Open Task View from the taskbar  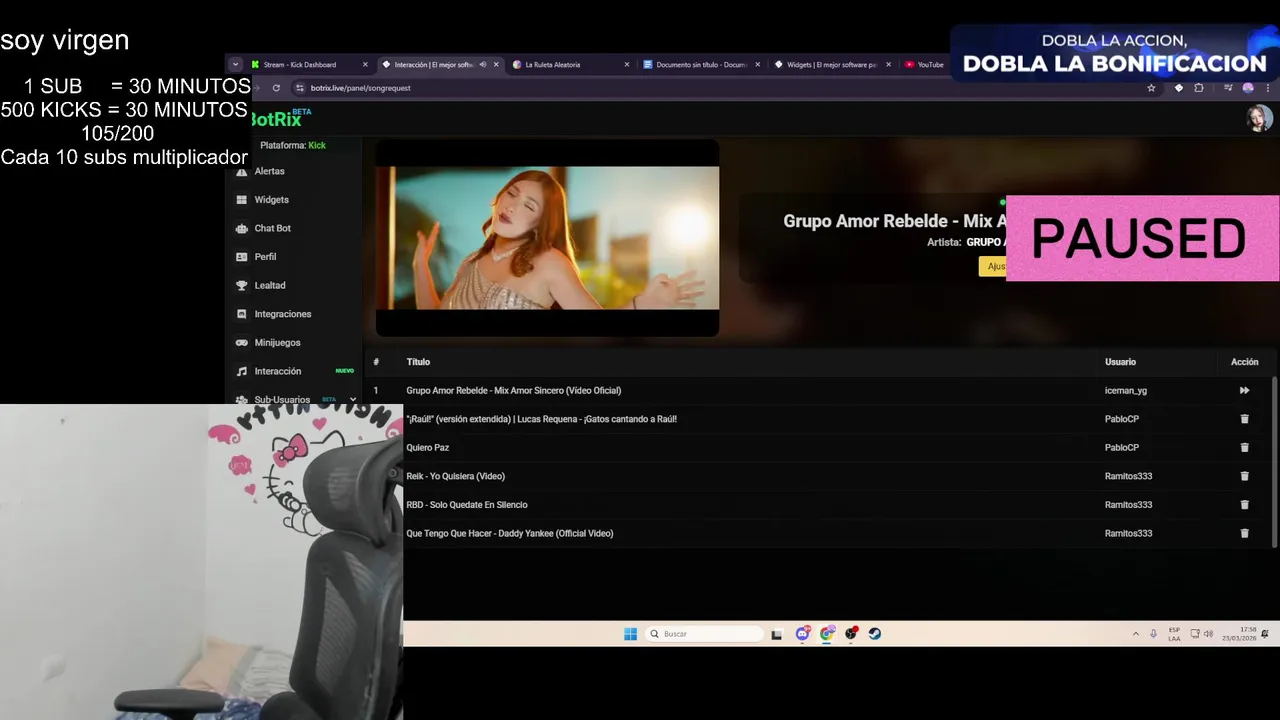[x=776, y=634]
